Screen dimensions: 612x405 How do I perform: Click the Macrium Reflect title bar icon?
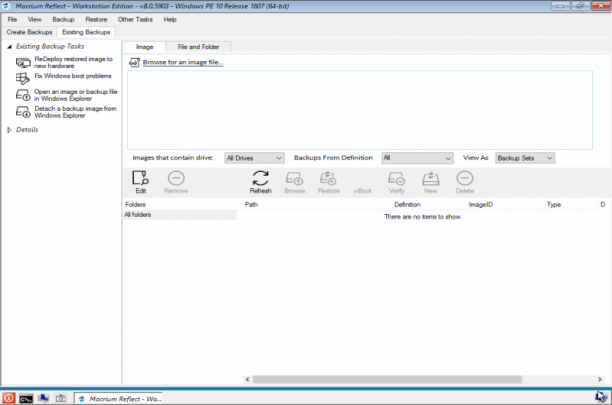6,6
